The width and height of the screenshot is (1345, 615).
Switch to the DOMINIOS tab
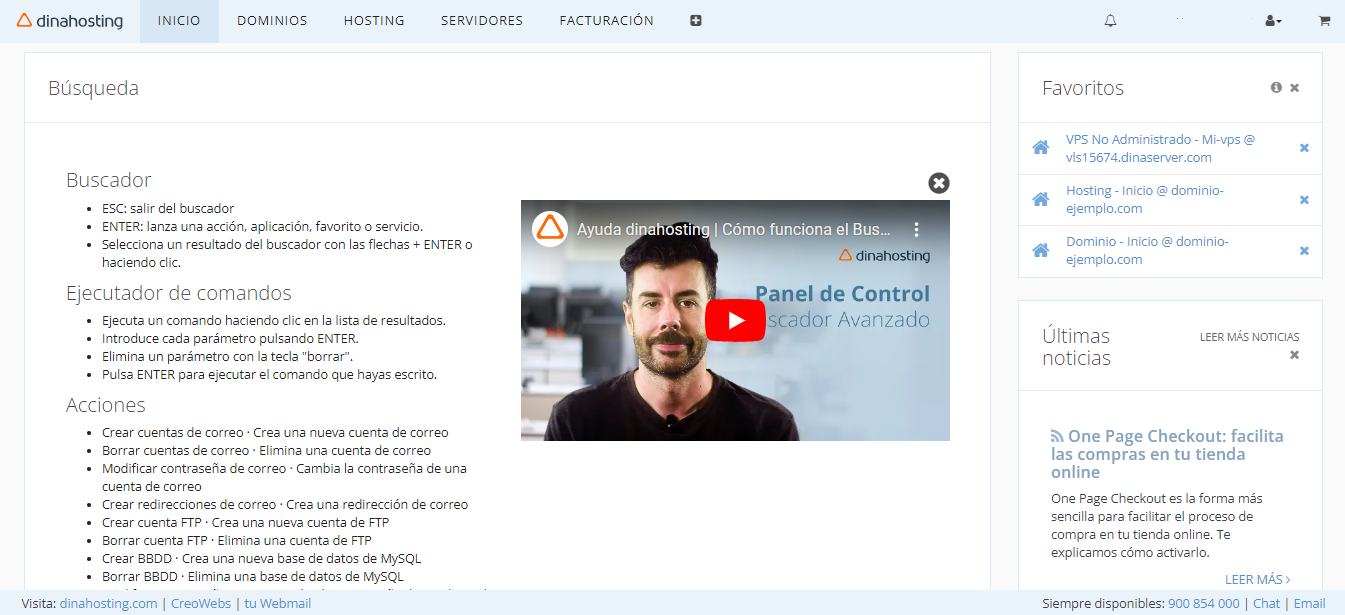tap(272, 20)
